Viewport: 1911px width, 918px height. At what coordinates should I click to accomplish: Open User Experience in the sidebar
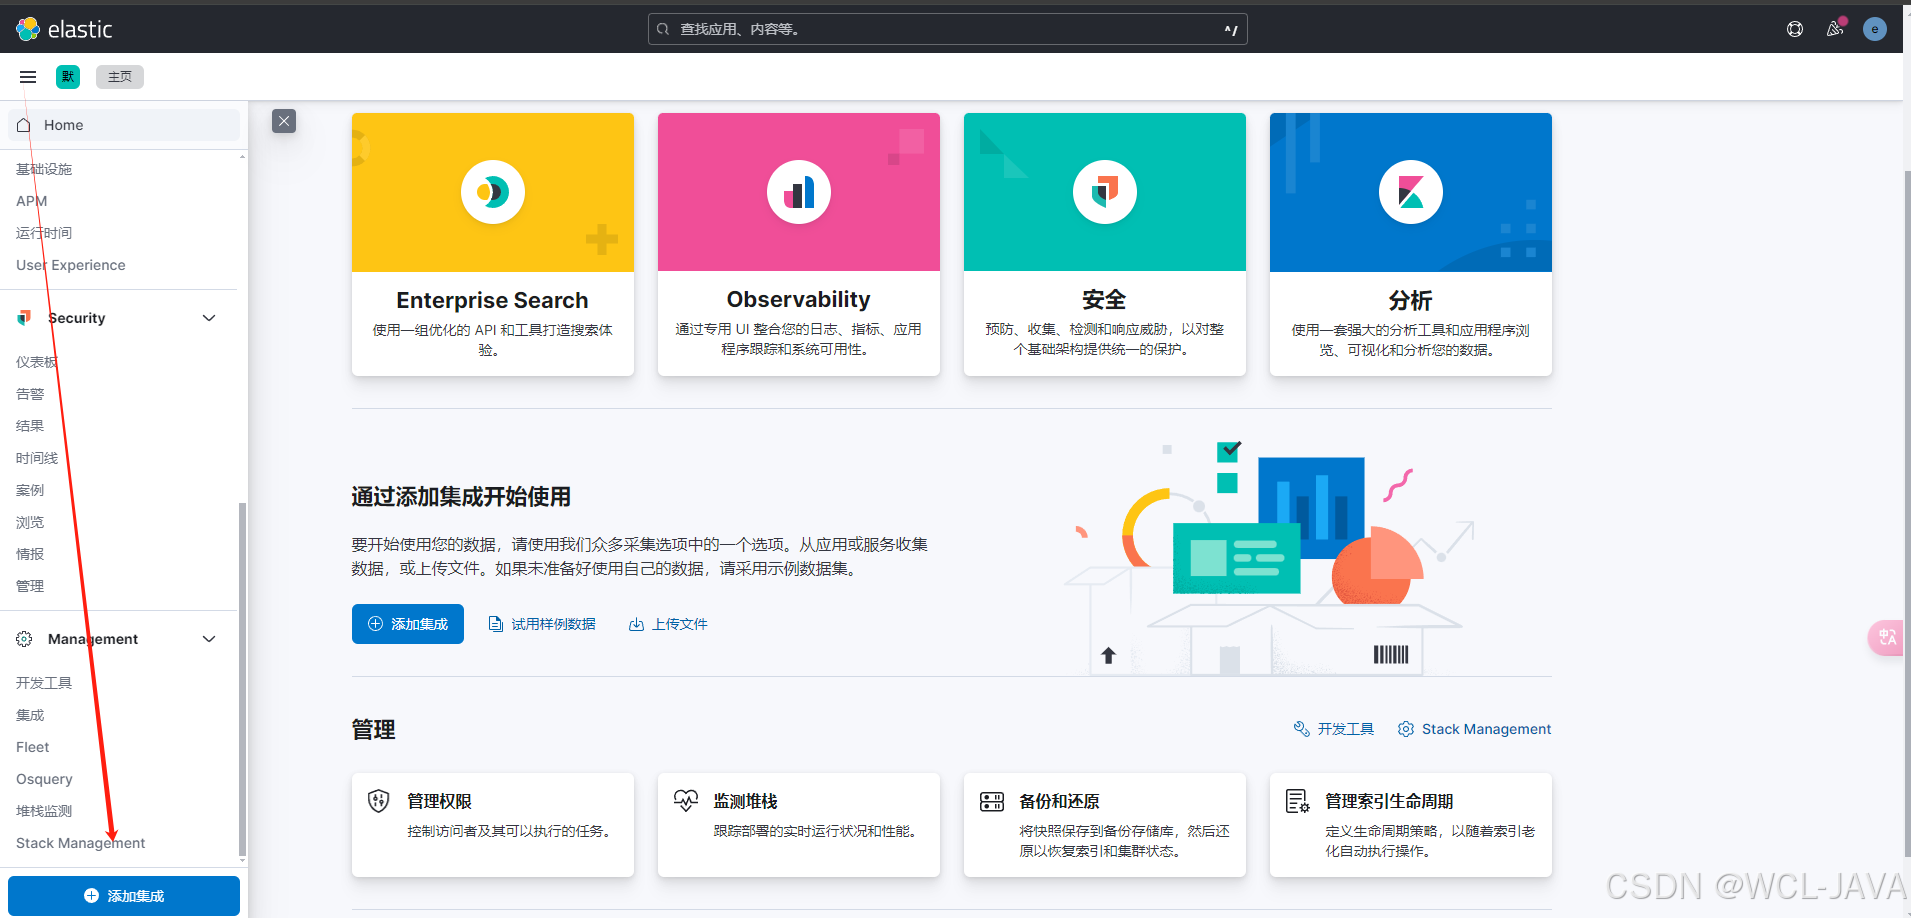[x=71, y=265]
